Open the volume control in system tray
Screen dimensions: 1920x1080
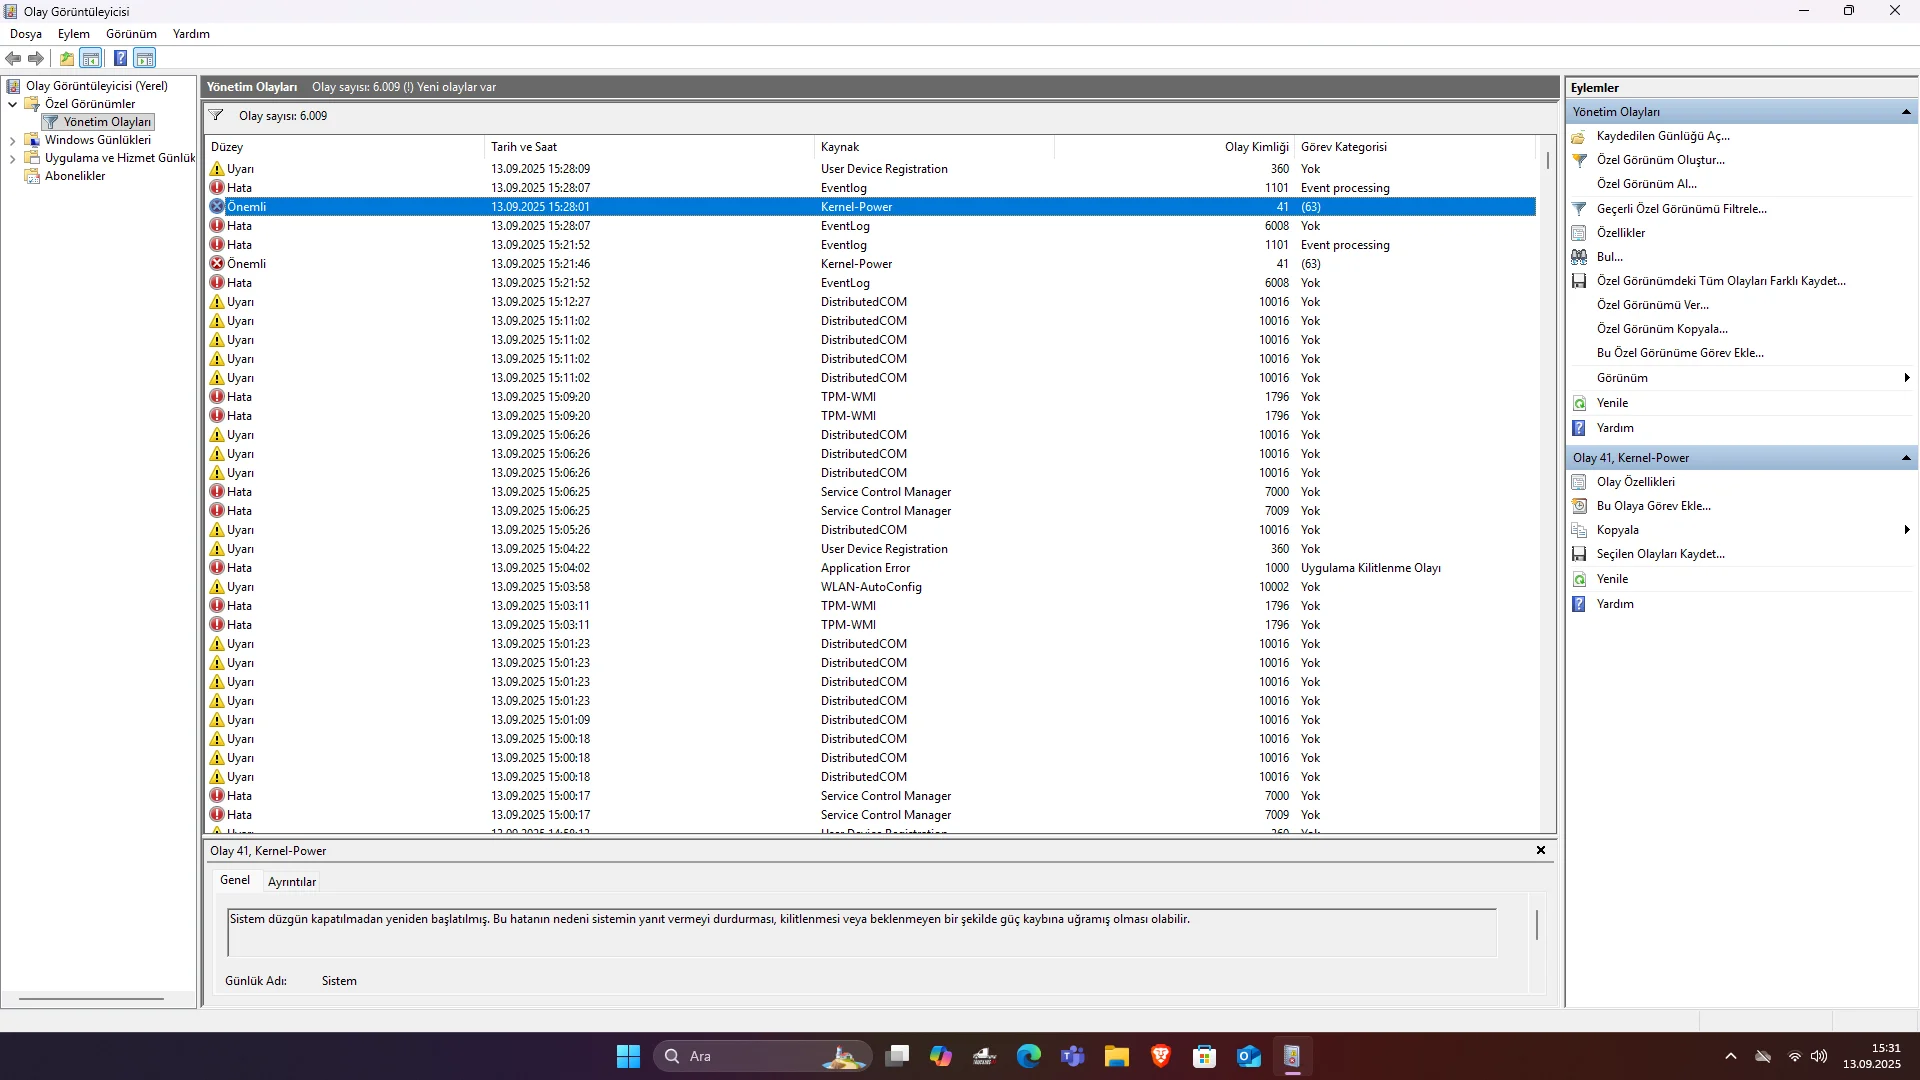click(x=1819, y=1056)
